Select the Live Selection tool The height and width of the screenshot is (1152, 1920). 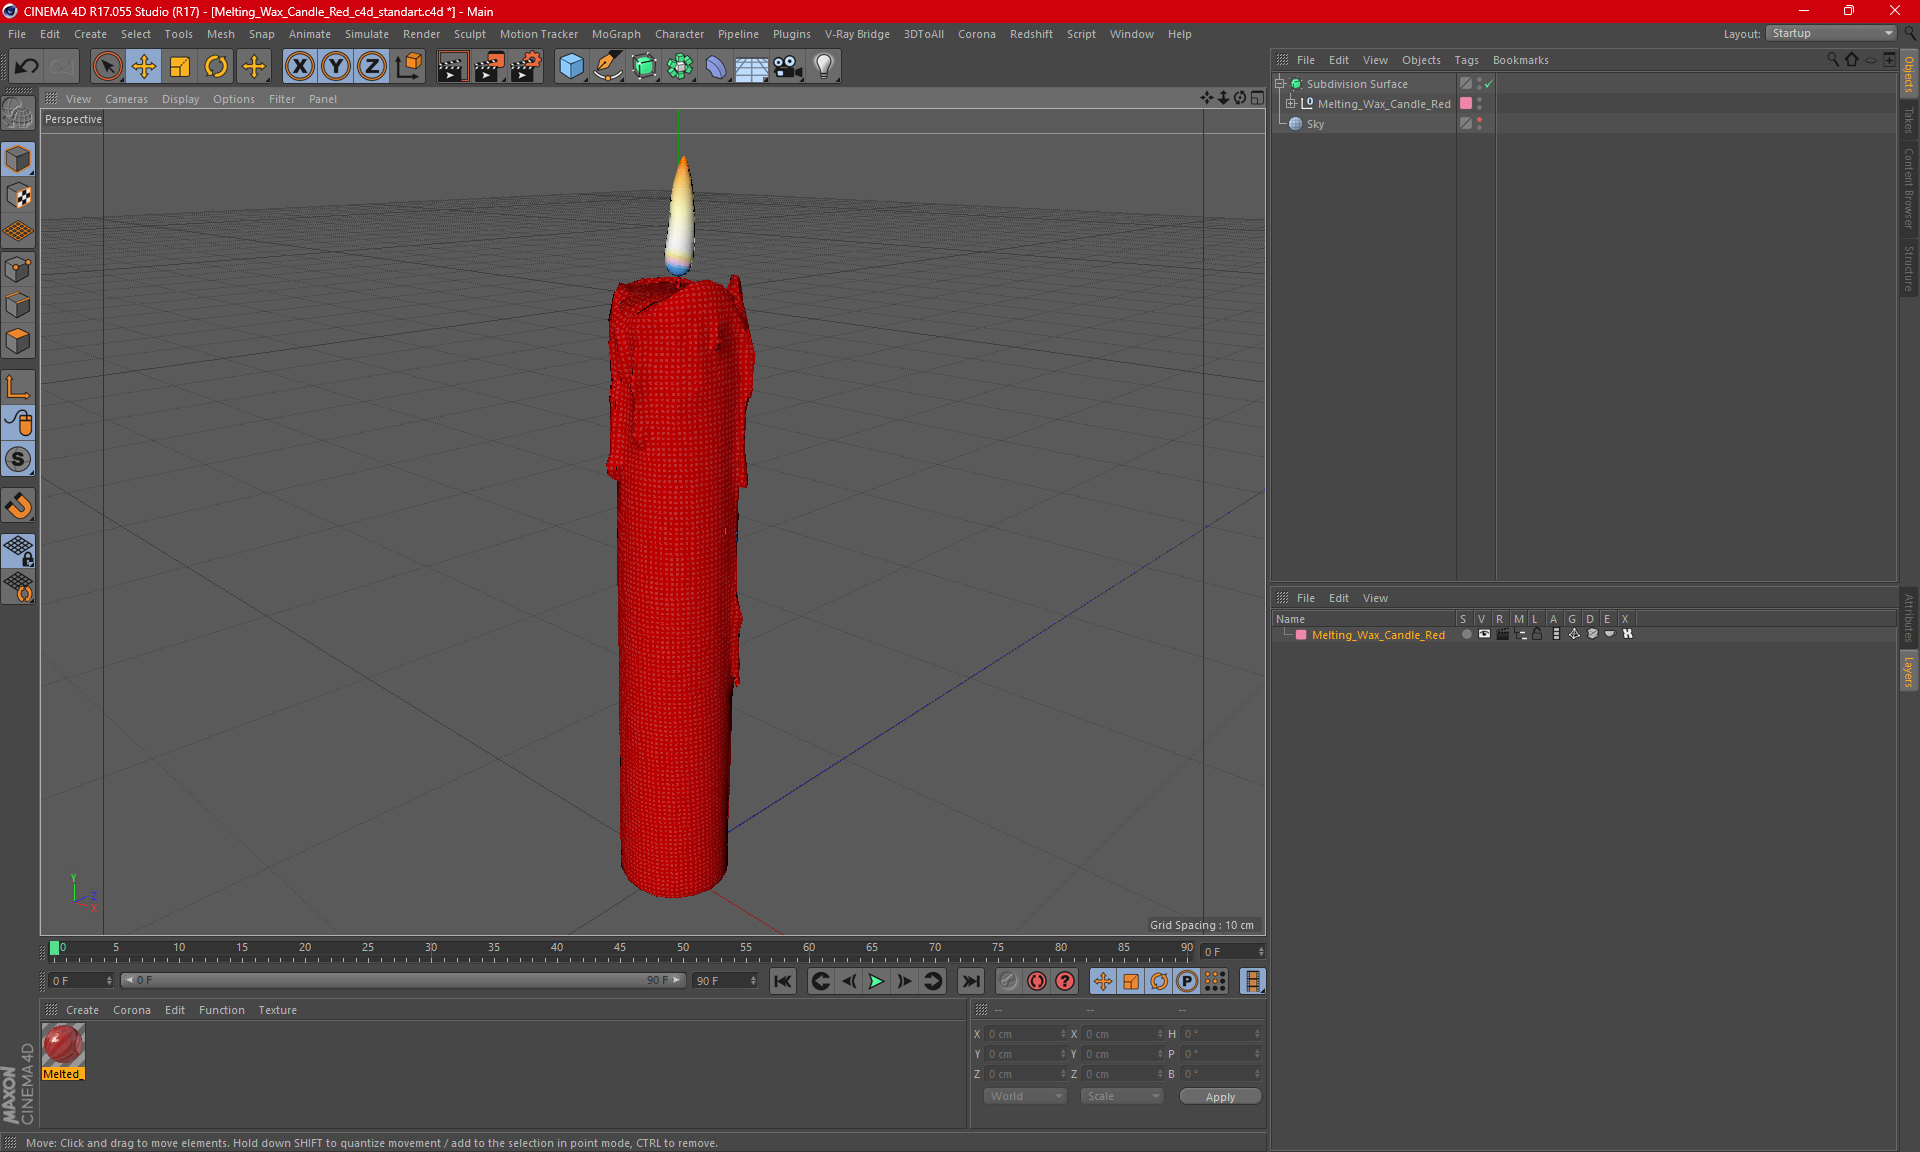point(107,66)
